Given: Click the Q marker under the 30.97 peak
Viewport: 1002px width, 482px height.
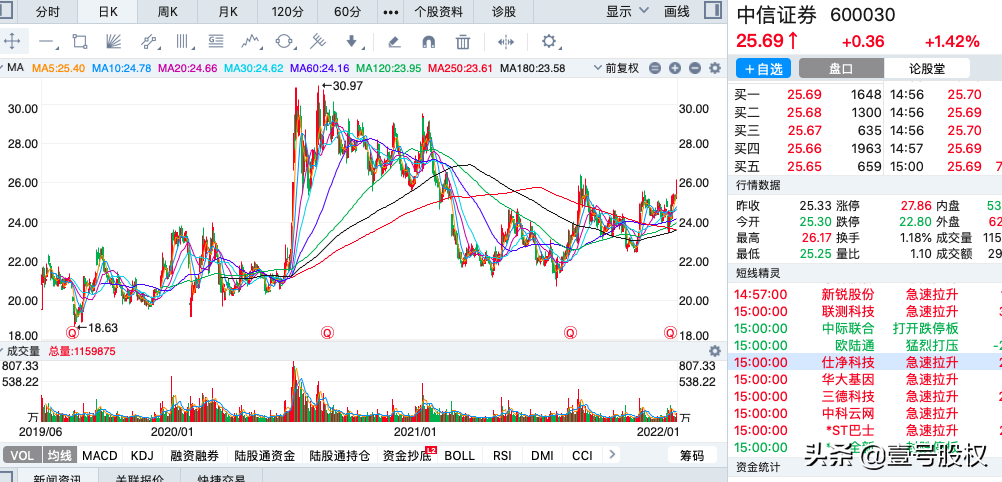Looking at the screenshot, I should [x=327, y=332].
